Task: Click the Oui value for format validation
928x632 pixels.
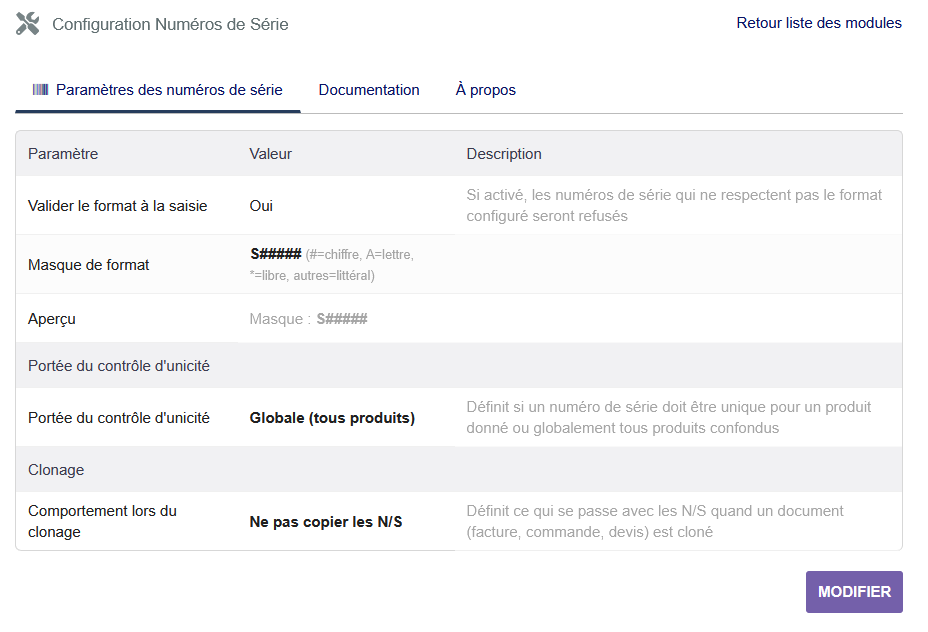Action: click(261, 206)
